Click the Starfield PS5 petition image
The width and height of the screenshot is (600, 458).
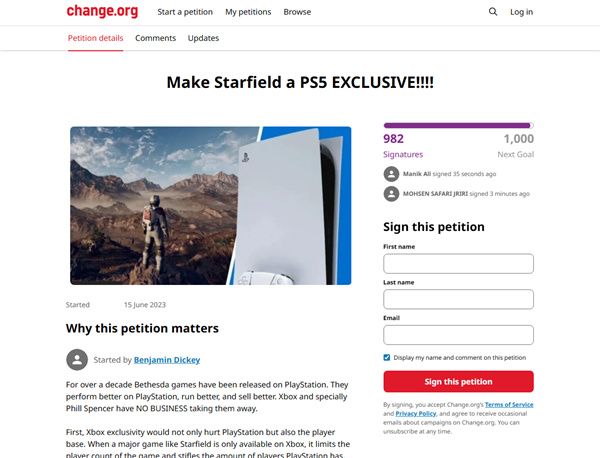coord(210,205)
